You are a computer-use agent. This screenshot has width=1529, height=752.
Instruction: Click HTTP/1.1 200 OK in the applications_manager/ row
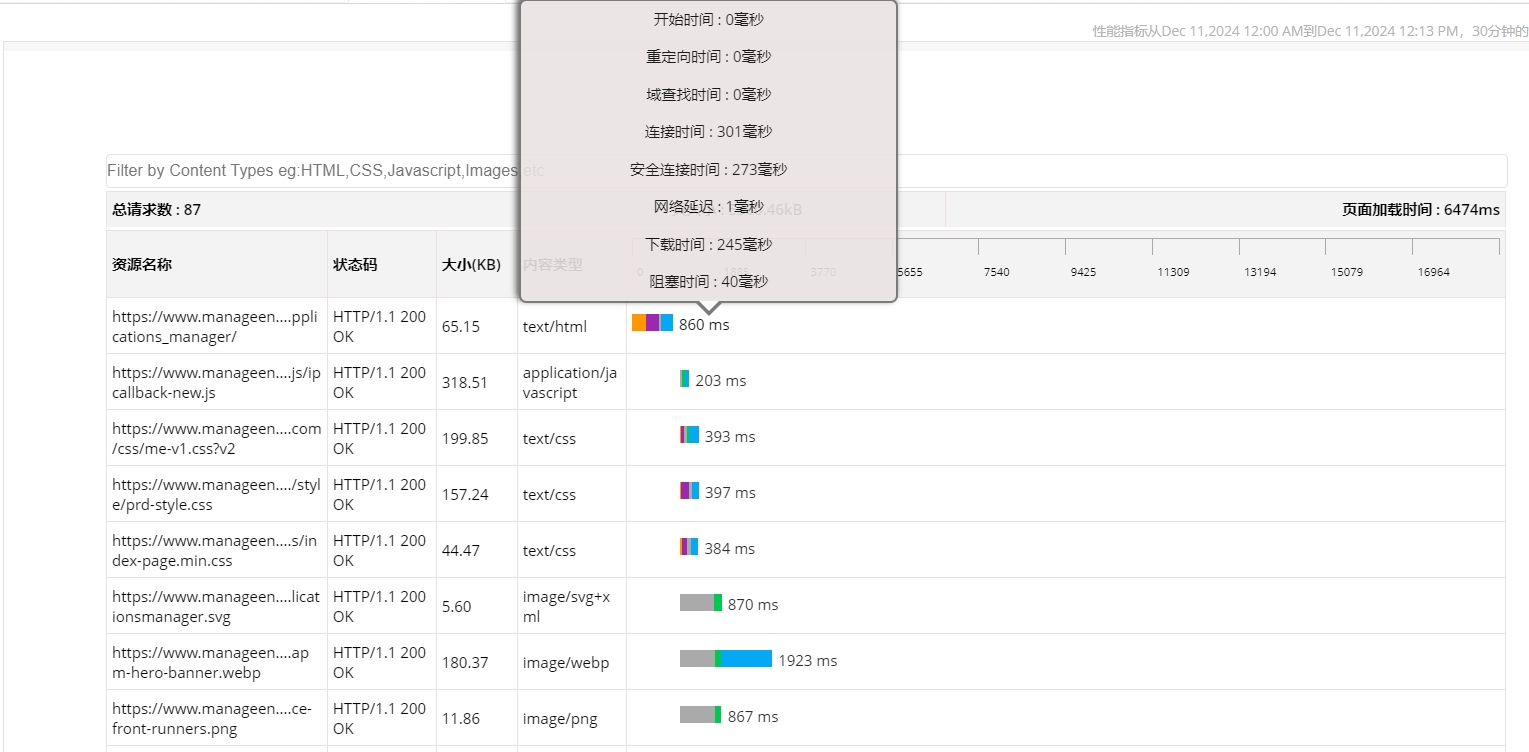[x=380, y=326]
